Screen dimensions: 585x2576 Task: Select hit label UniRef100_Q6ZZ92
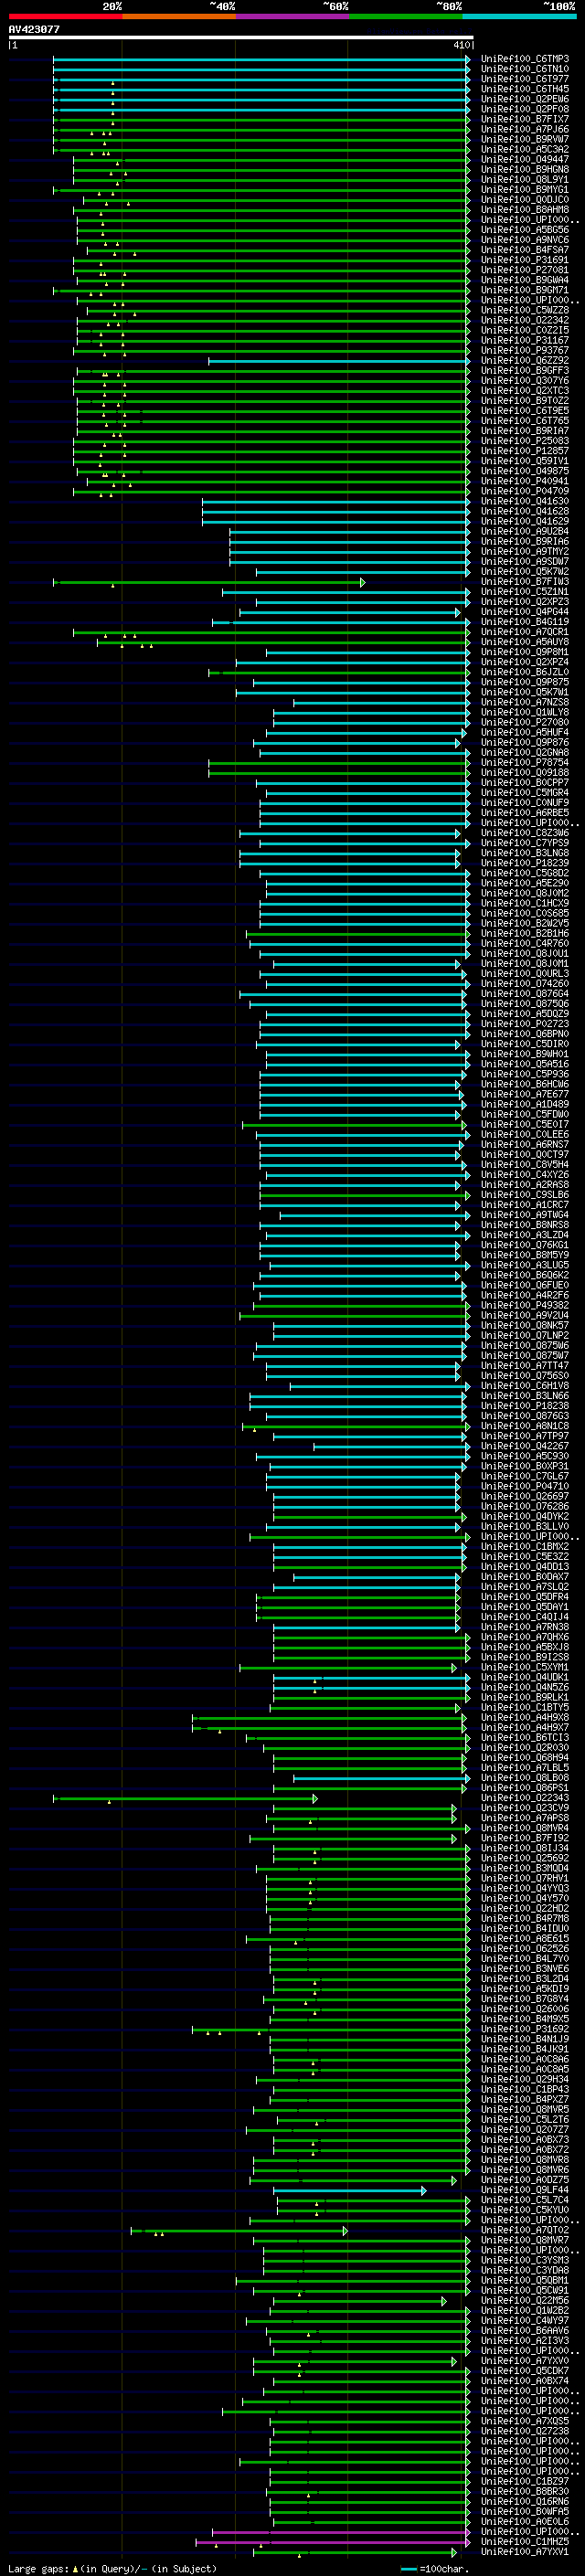coord(524,360)
